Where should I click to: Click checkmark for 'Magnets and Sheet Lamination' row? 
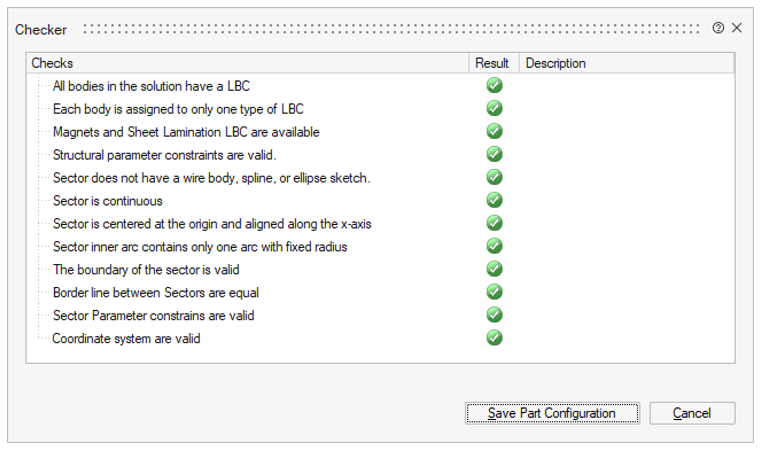pos(494,132)
